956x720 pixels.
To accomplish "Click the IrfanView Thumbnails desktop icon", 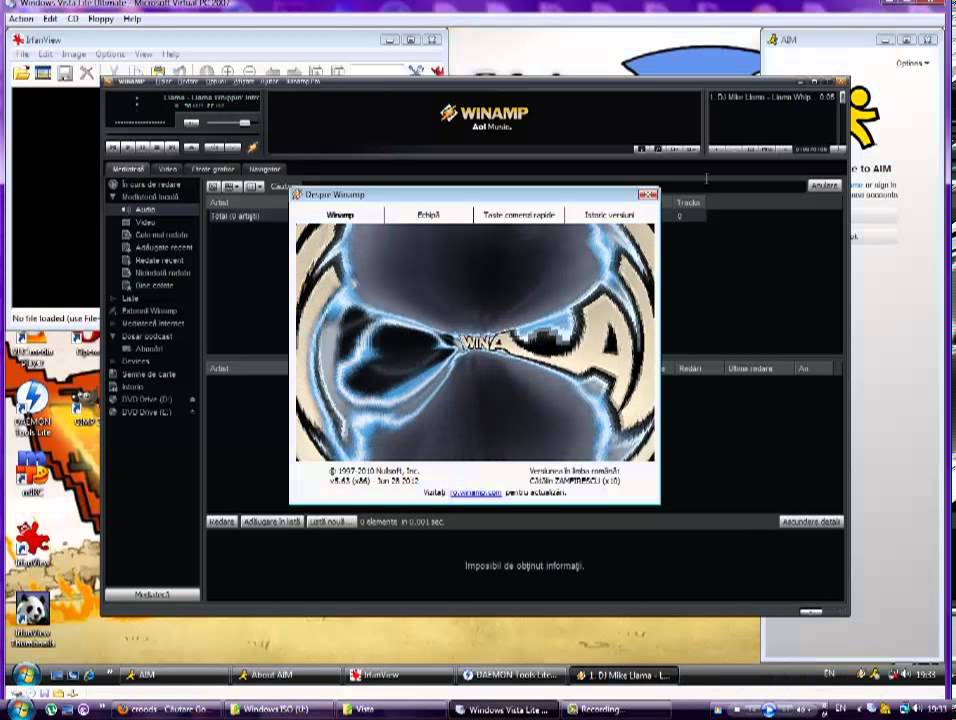I will pyautogui.click(x=33, y=619).
